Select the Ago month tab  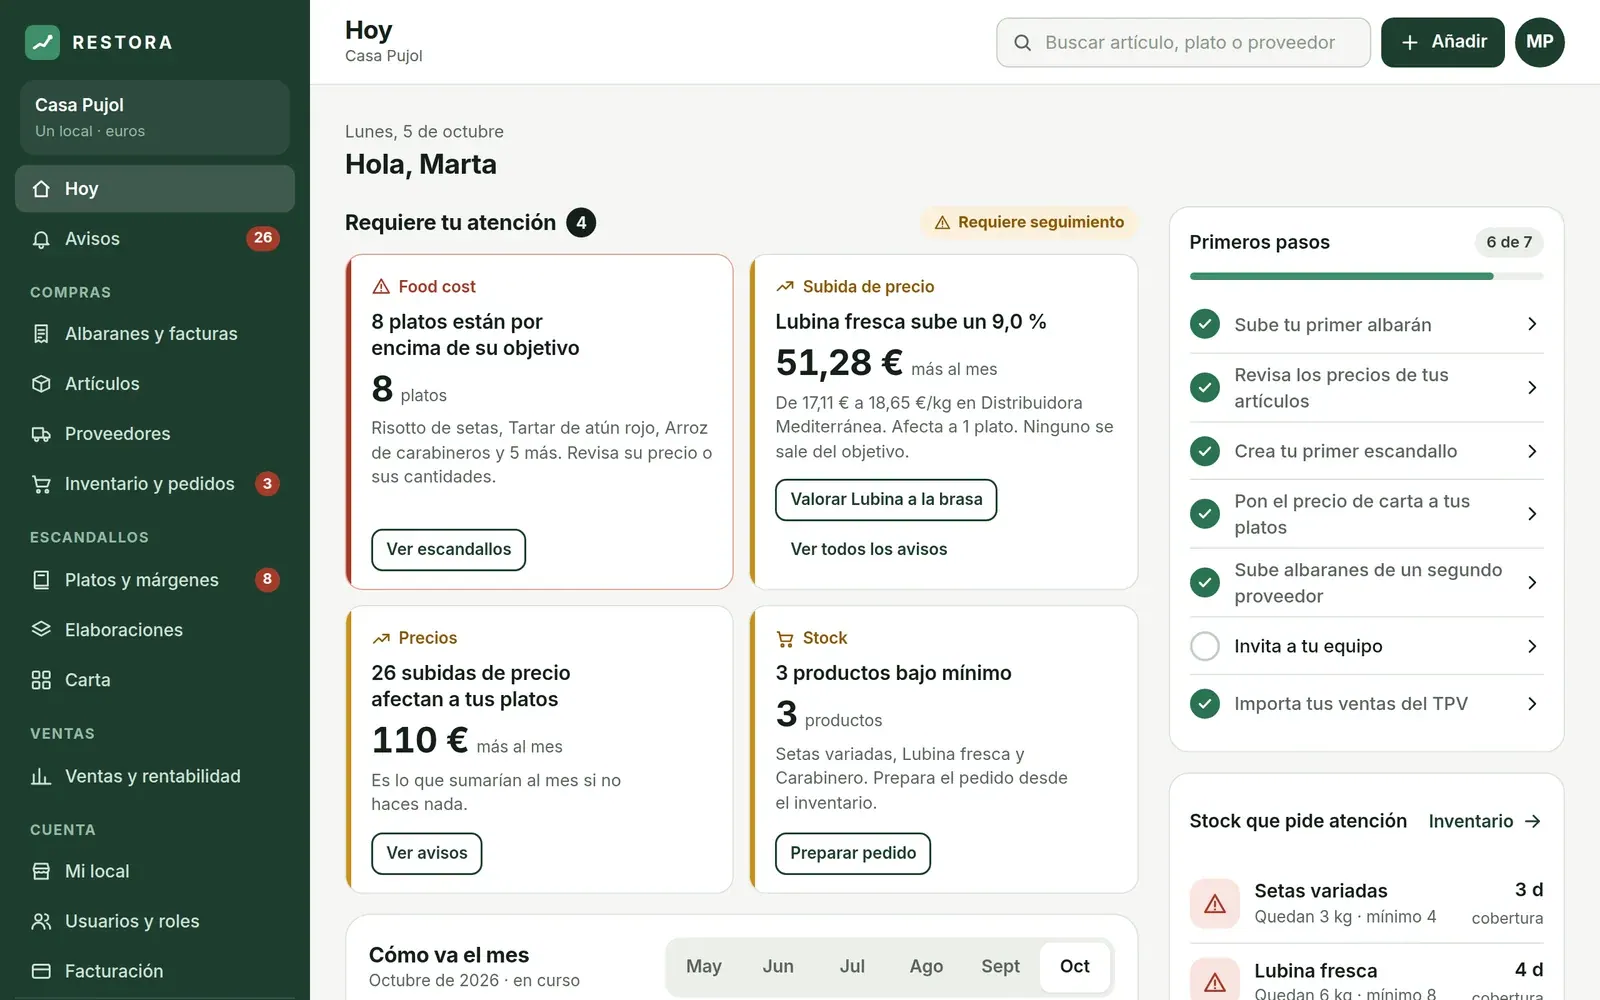[926, 966]
